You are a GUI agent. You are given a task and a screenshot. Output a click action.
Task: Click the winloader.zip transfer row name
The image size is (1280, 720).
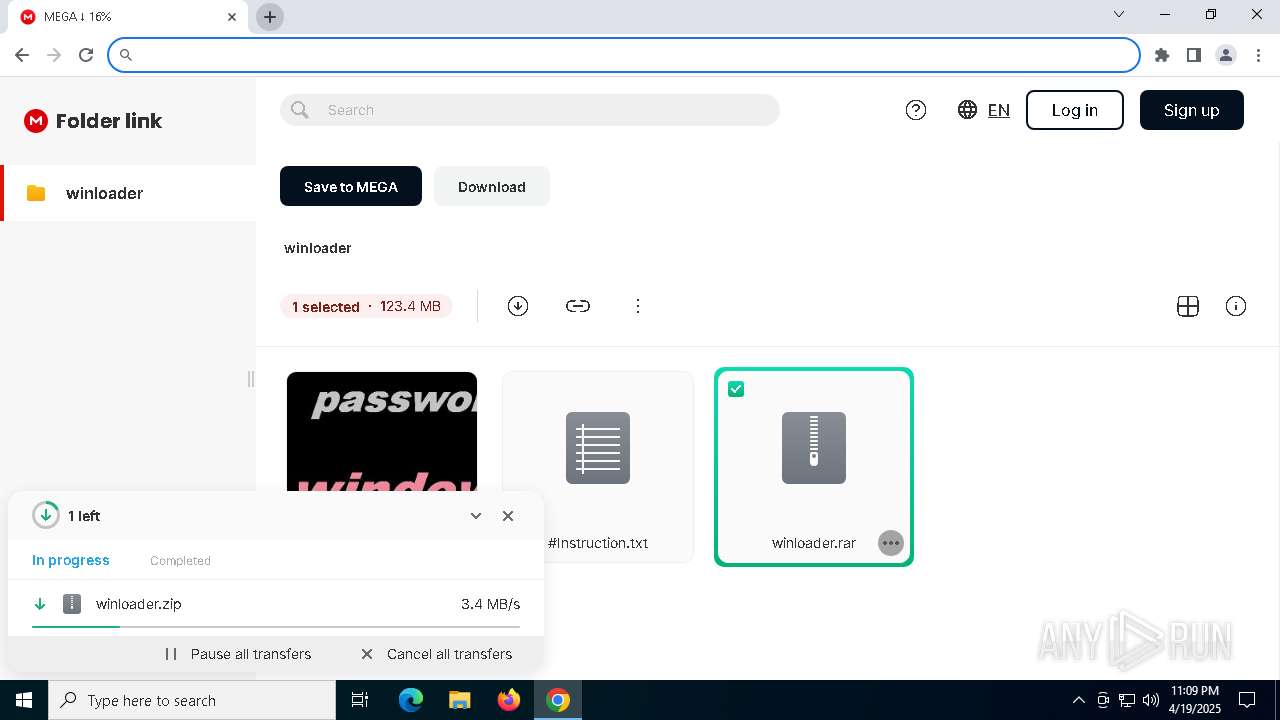pyautogui.click(x=139, y=604)
